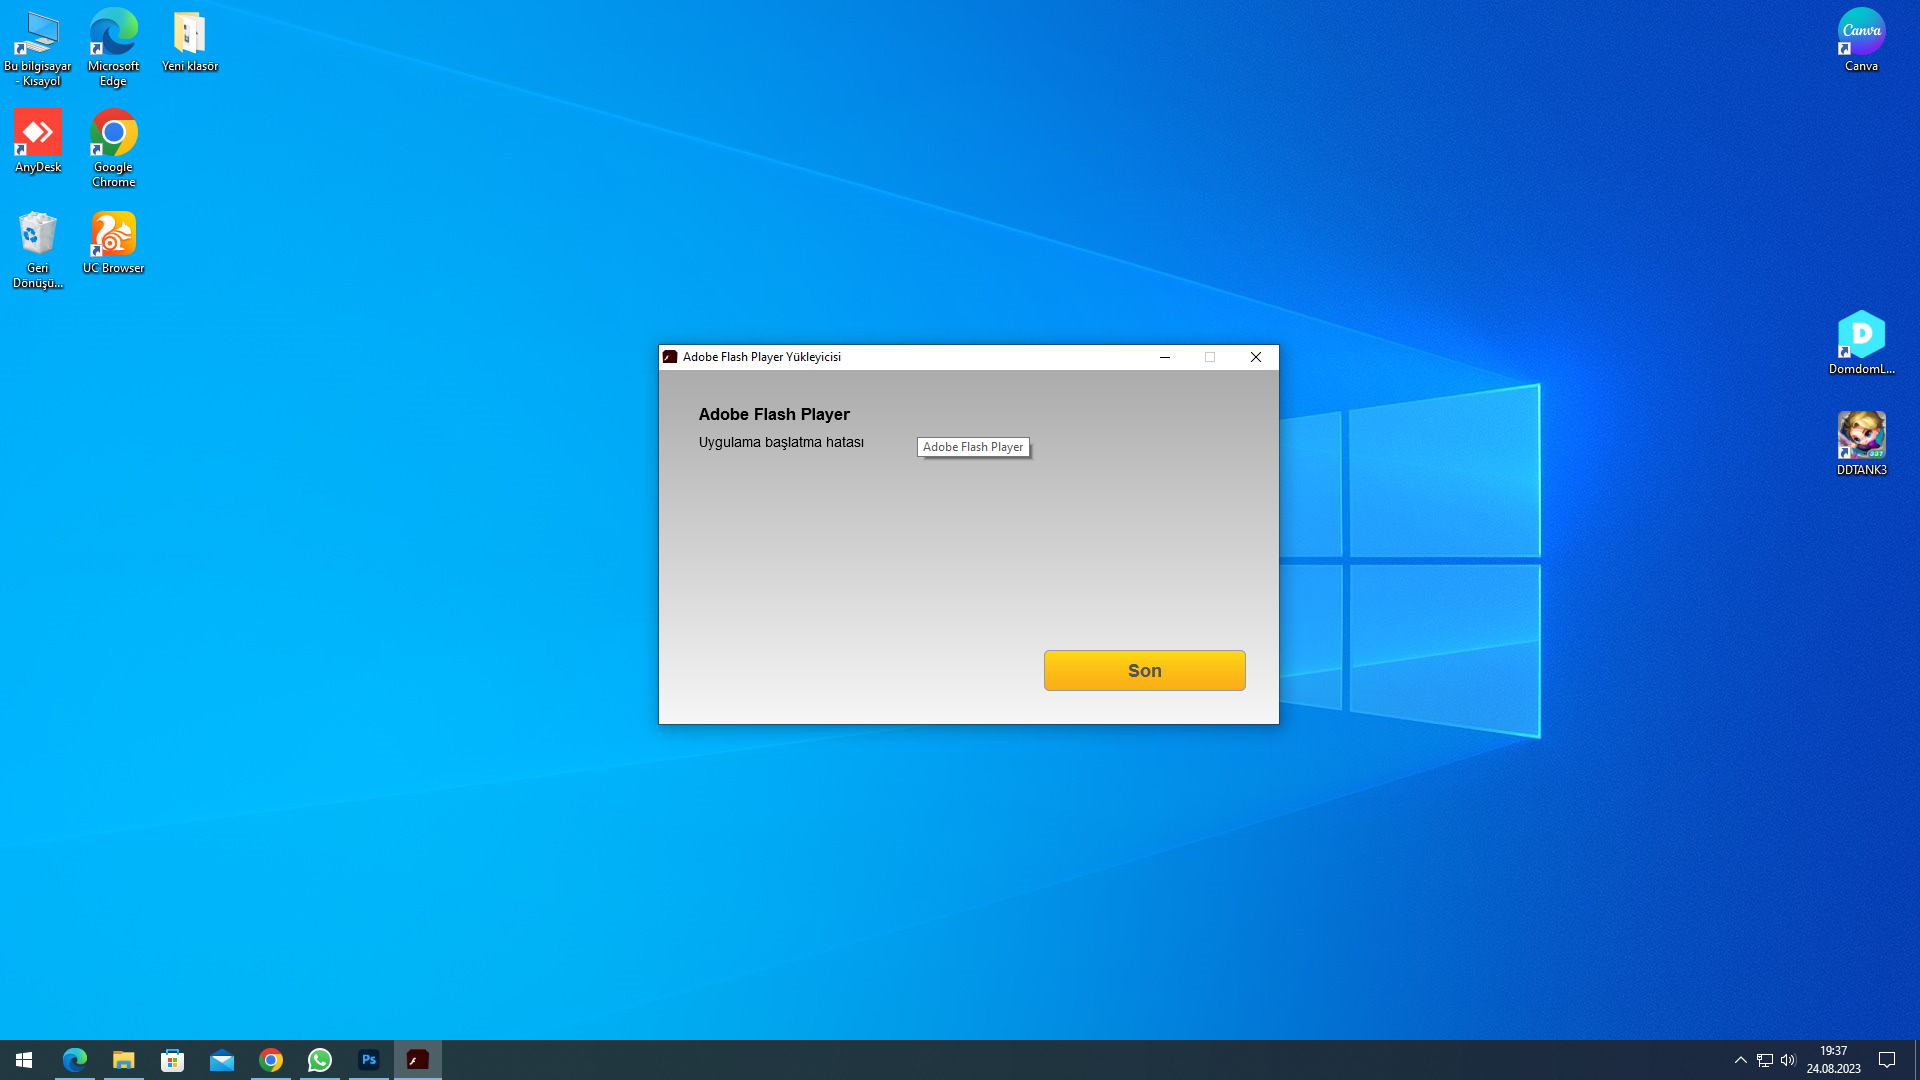Click the taskbar clock and date
Viewport: 1920px width, 1080px height.
pos(1833,1060)
